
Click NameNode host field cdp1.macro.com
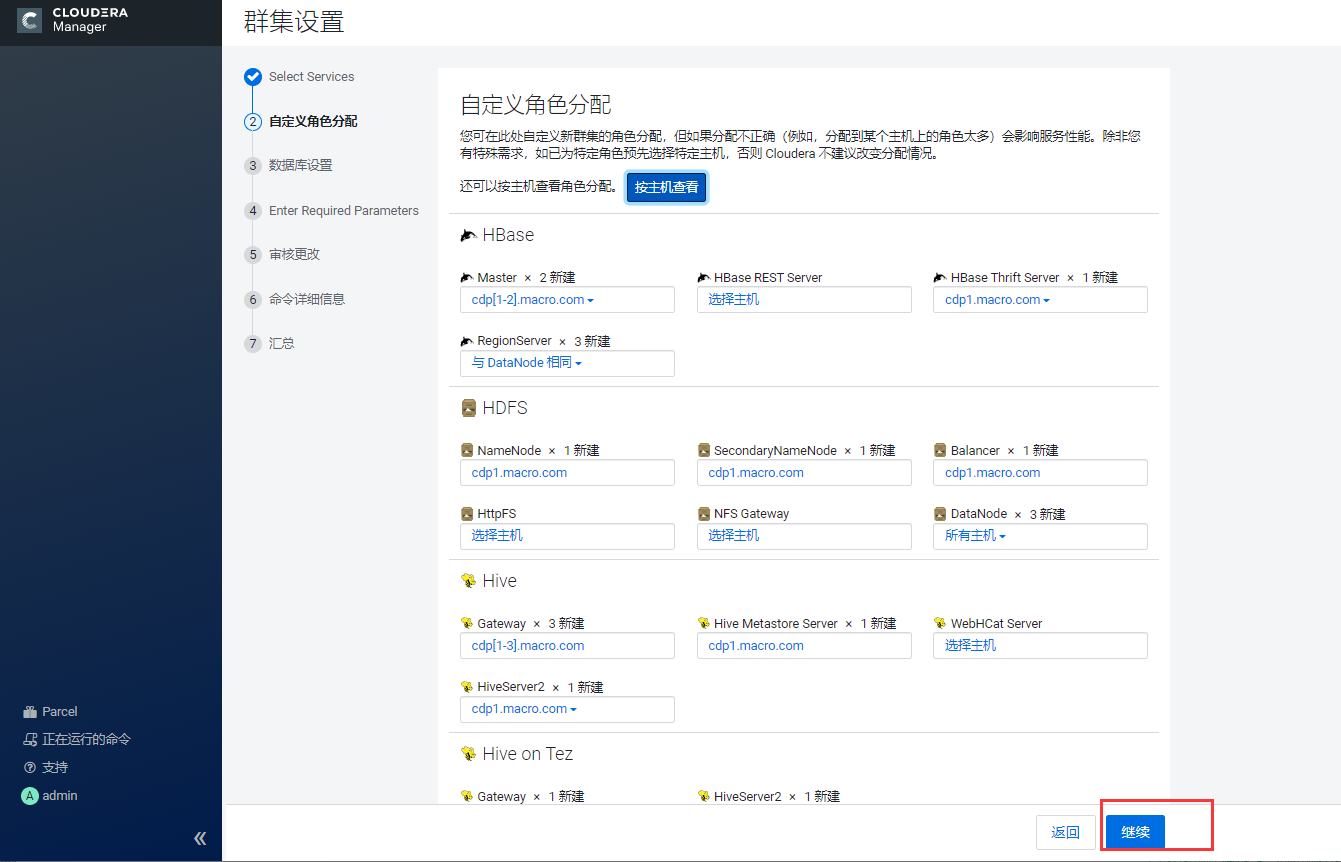coord(567,473)
